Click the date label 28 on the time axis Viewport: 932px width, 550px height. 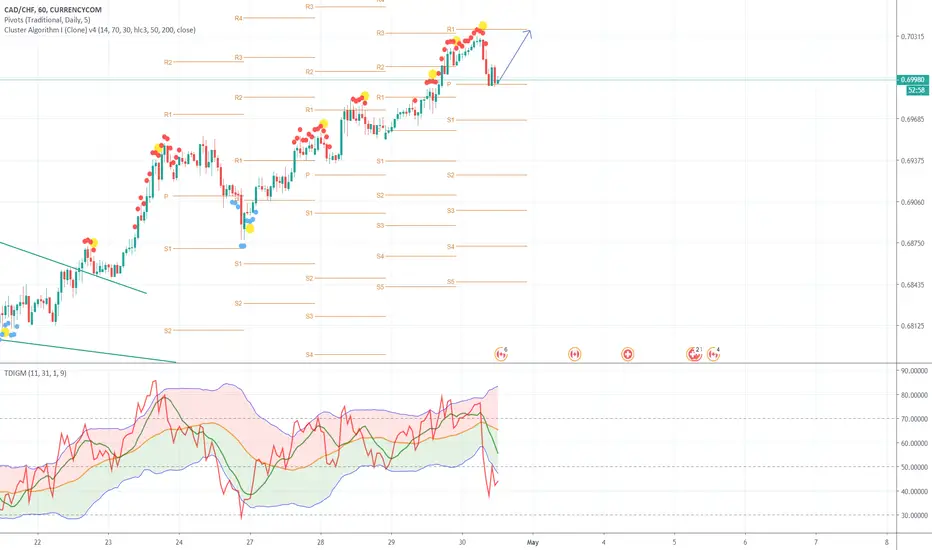pyautogui.click(x=320, y=542)
